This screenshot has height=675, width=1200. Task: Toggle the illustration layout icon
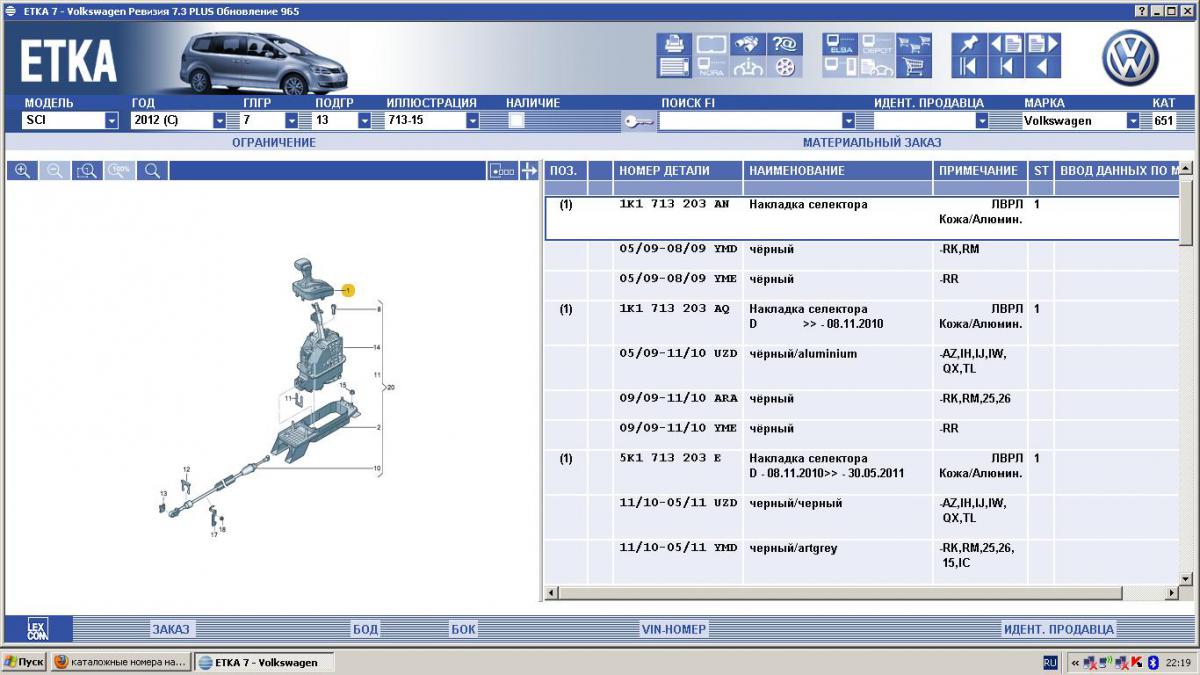503,171
